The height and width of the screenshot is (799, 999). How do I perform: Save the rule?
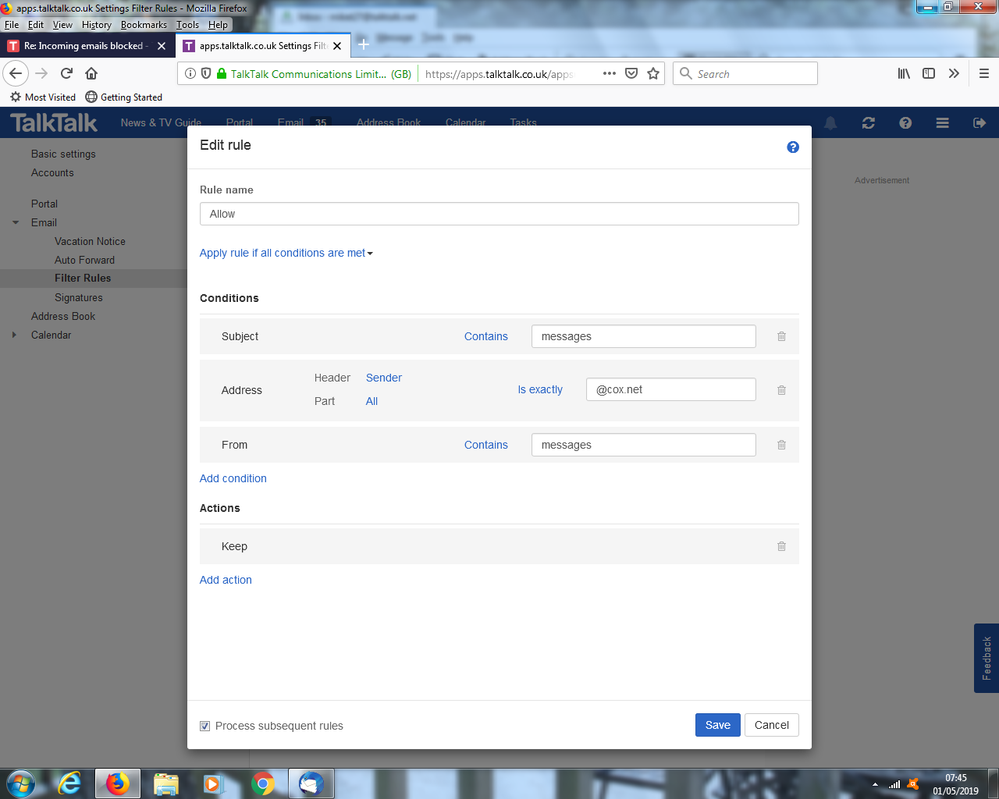(717, 725)
